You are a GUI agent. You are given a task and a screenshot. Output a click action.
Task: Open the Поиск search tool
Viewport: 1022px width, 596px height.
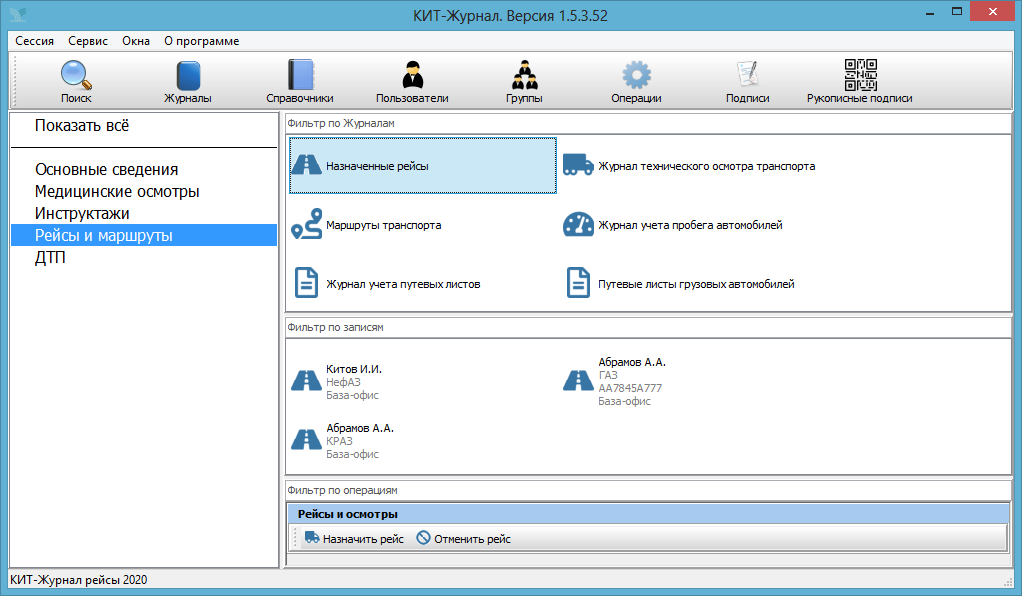point(76,82)
